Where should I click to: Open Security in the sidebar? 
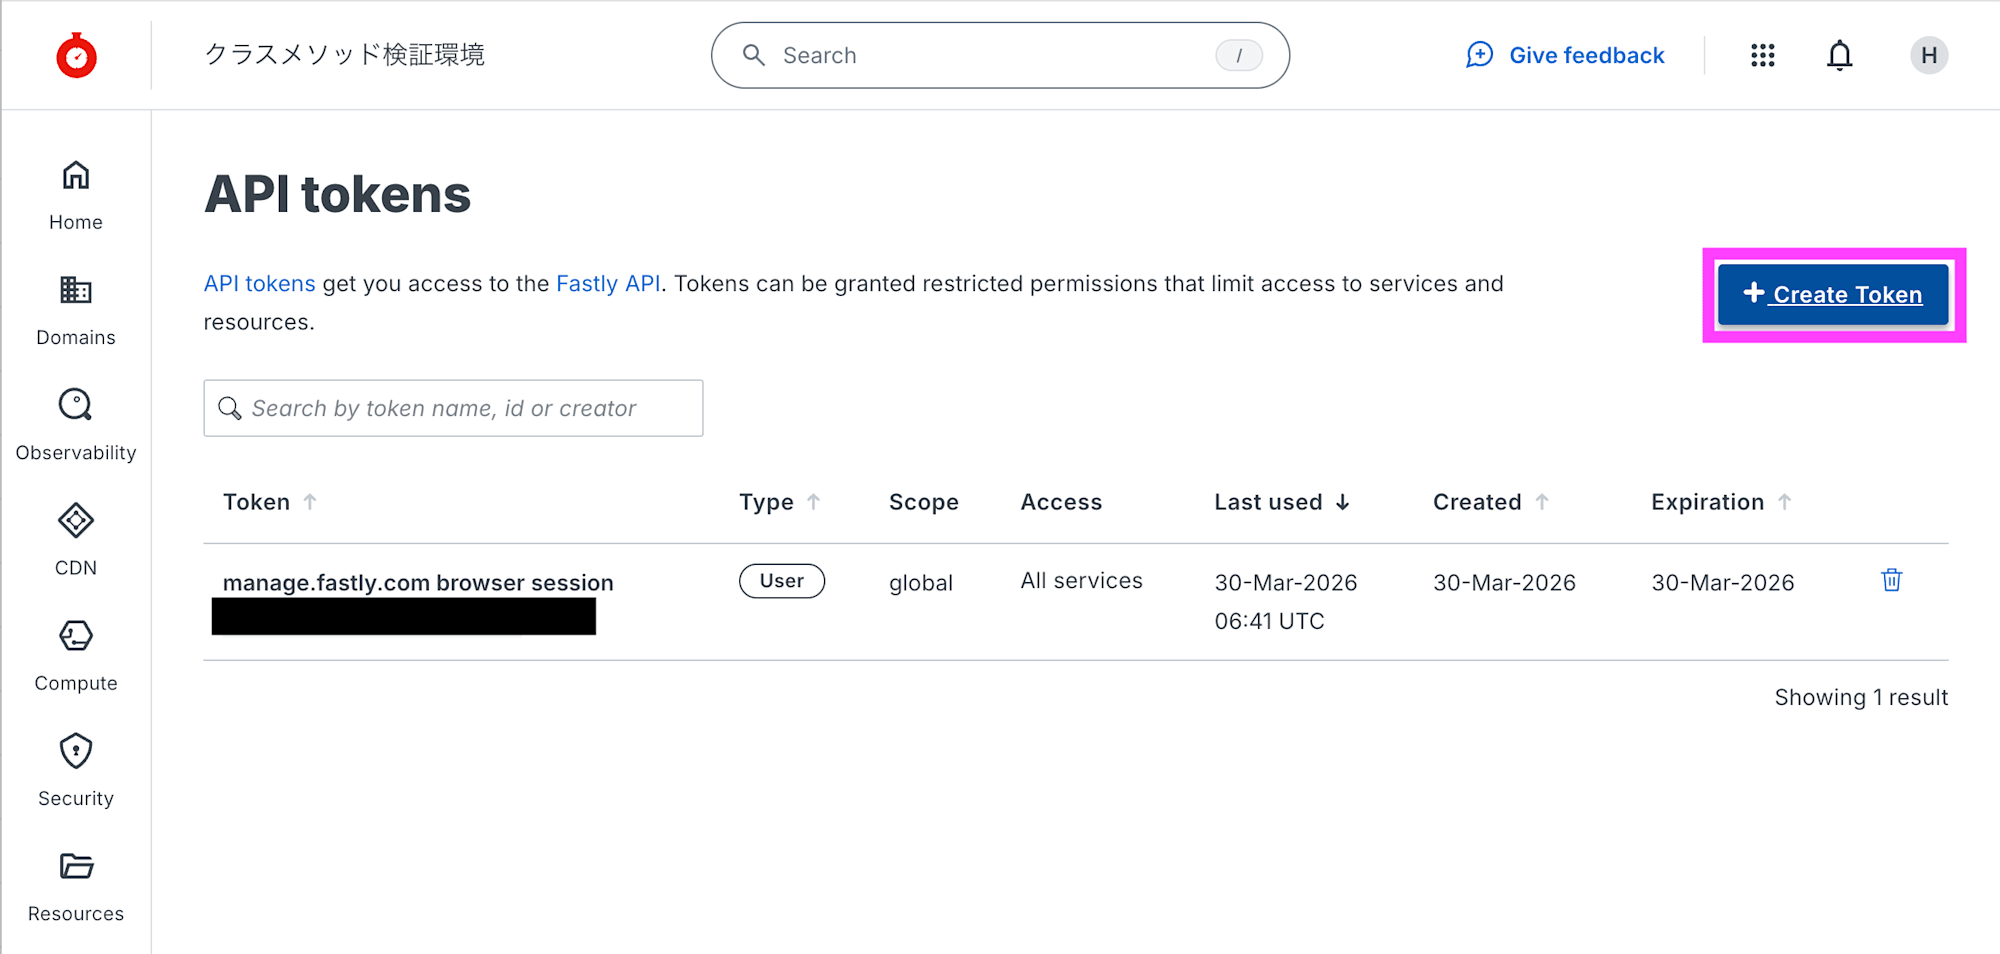click(76, 771)
